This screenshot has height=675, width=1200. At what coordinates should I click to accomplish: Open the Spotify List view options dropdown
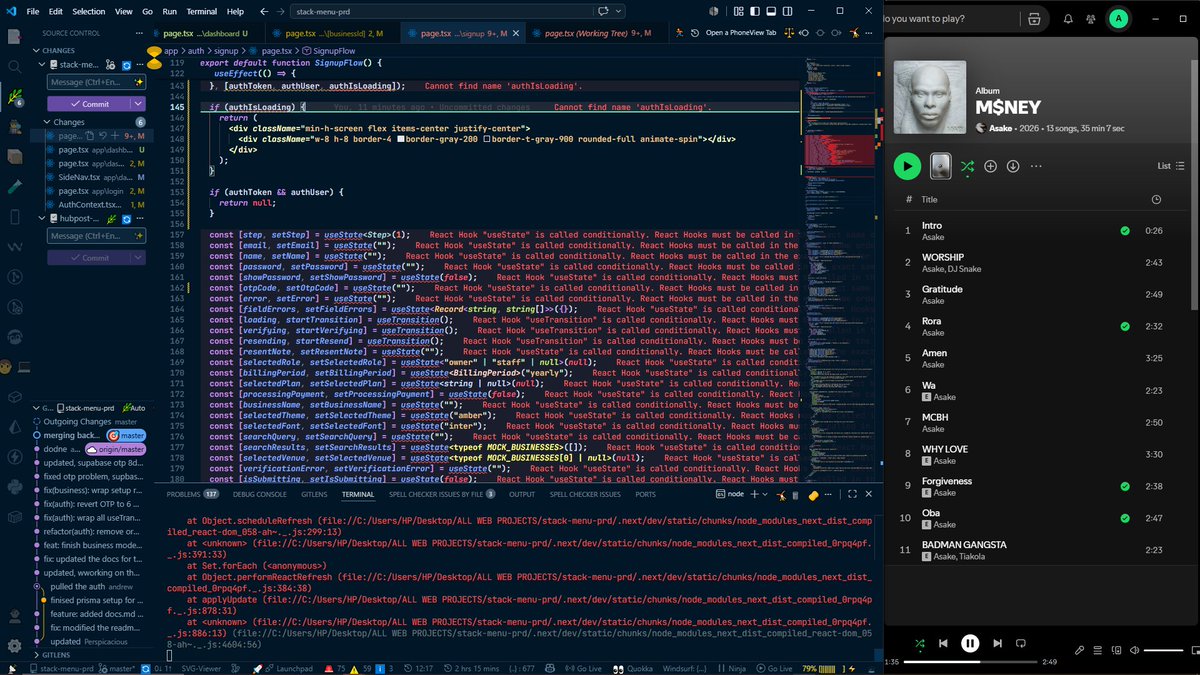coord(1171,166)
